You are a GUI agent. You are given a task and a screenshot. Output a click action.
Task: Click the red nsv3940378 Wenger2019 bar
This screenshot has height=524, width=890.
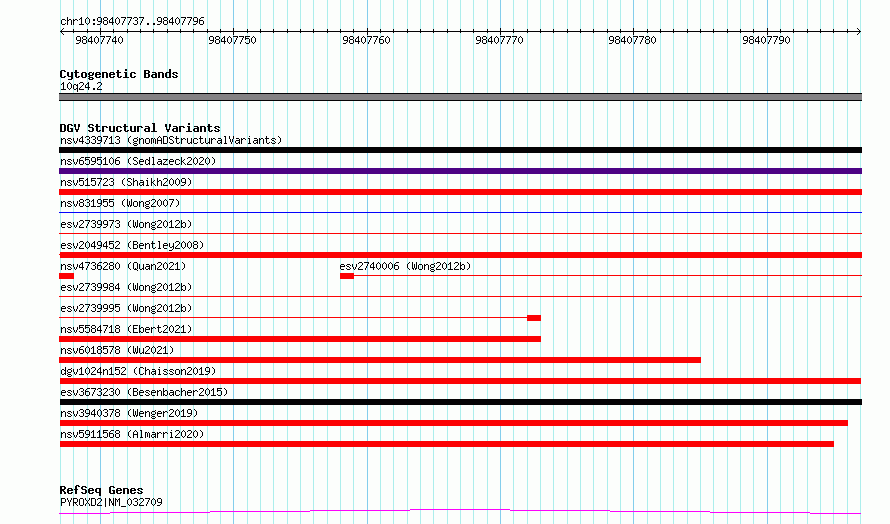pos(454,423)
